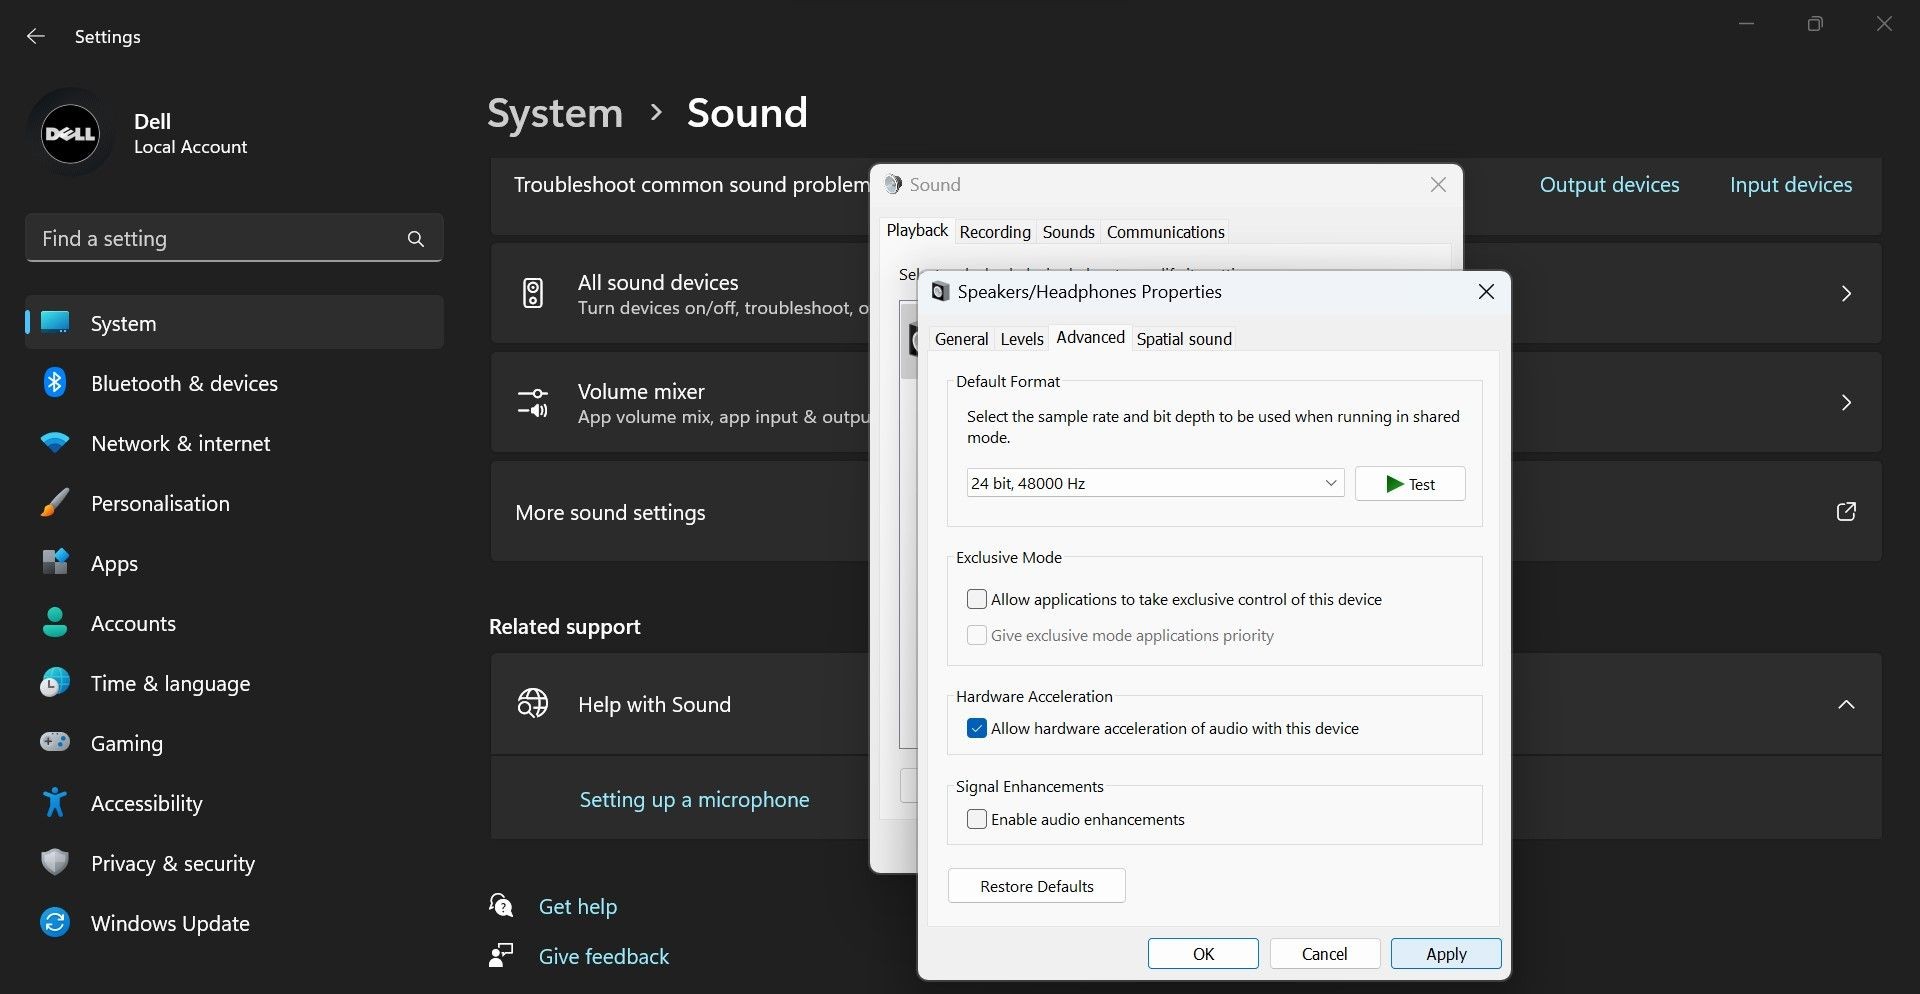Expand the All sound devices row chevron
Viewport: 1920px width, 994px height.
point(1846,293)
